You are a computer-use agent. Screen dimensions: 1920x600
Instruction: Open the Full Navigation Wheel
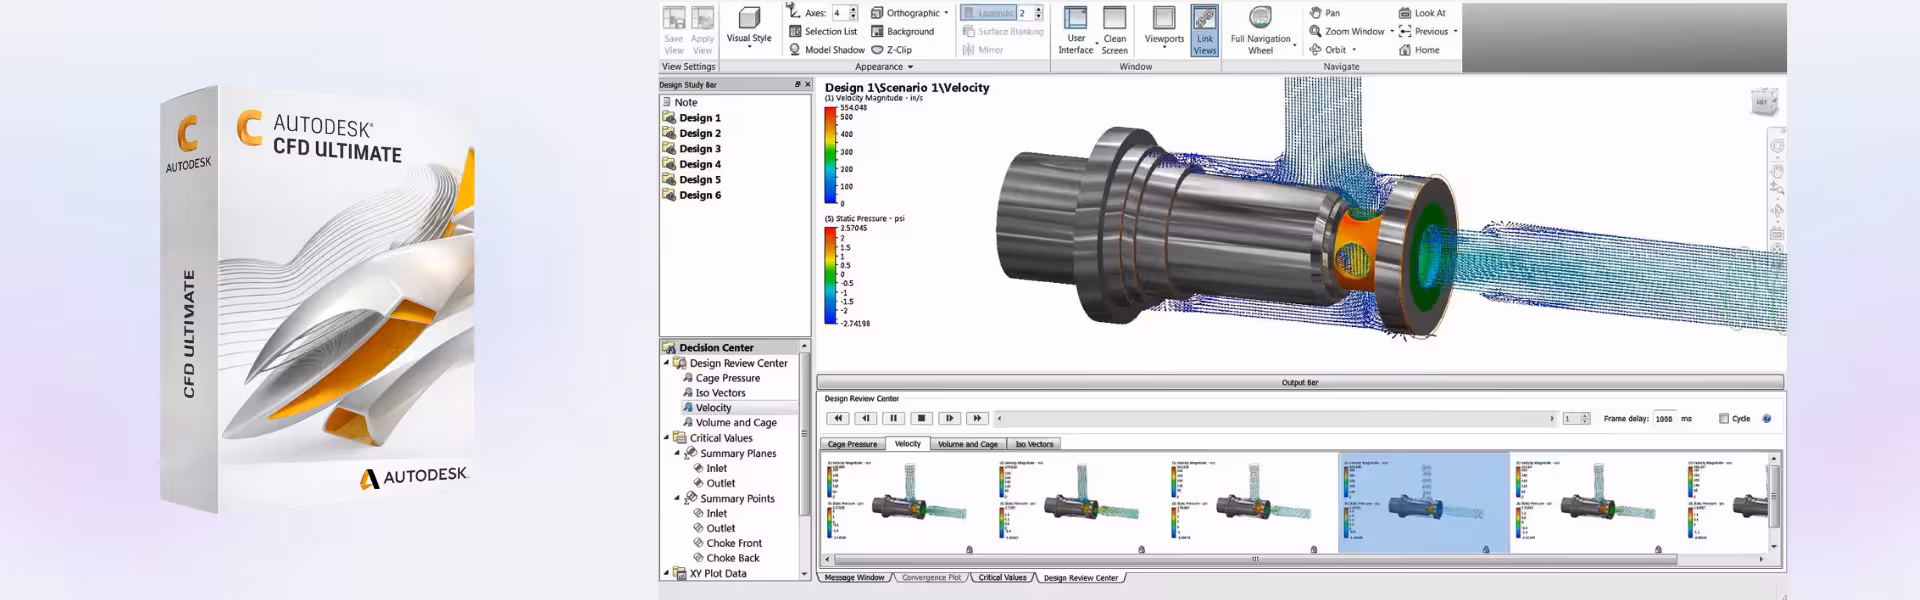(1260, 30)
